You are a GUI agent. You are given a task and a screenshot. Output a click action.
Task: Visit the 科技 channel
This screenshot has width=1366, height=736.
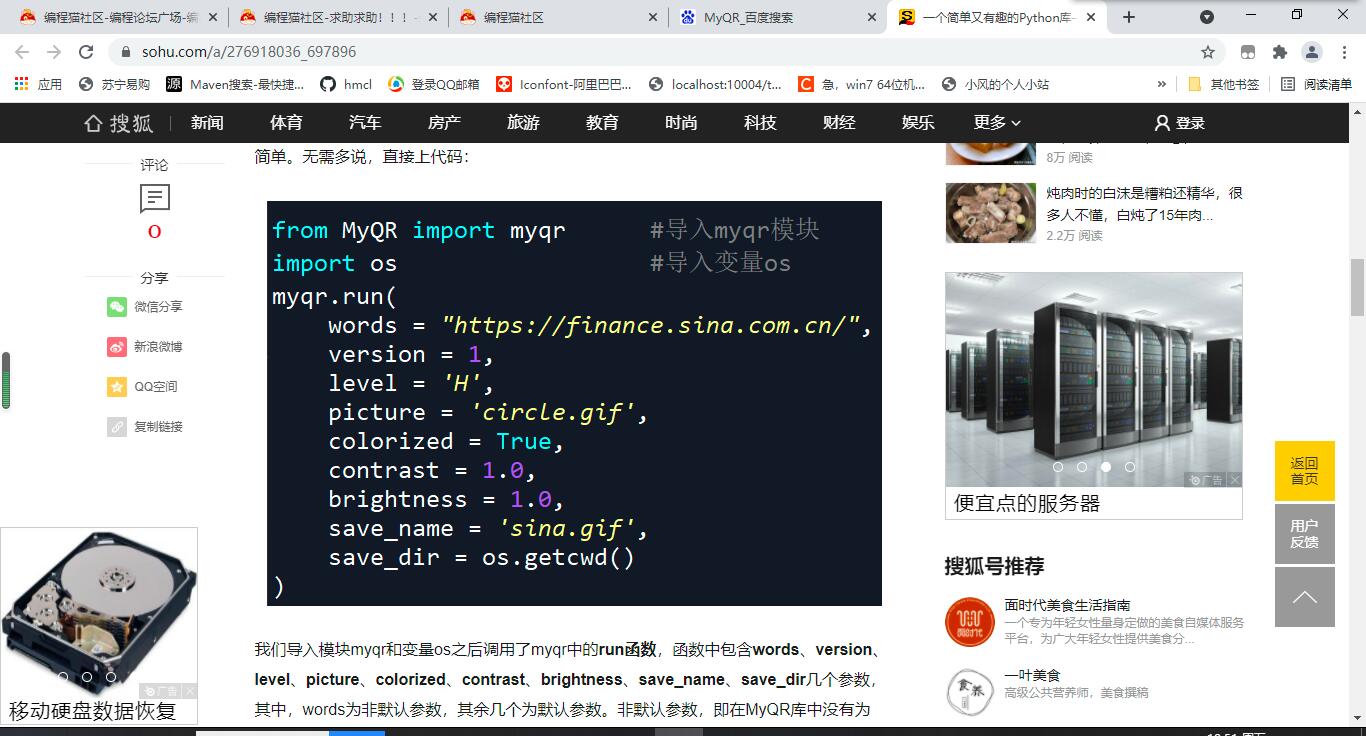[x=760, y=122]
